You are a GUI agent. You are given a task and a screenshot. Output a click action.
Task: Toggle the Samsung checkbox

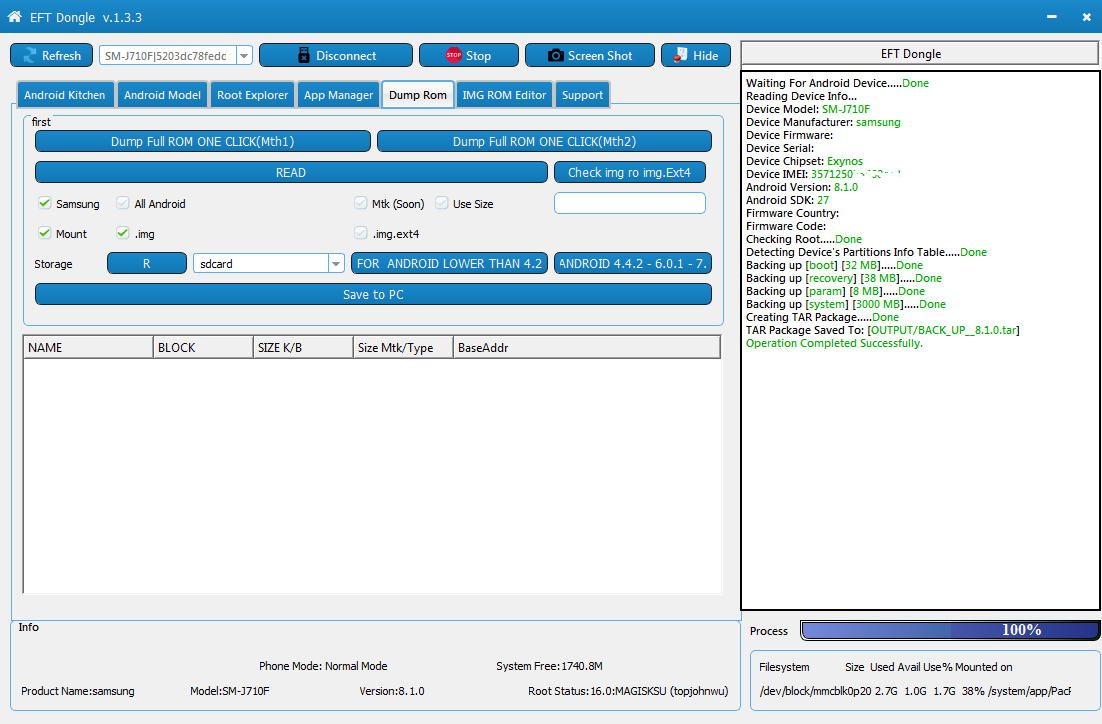click(x=45, y=203)
